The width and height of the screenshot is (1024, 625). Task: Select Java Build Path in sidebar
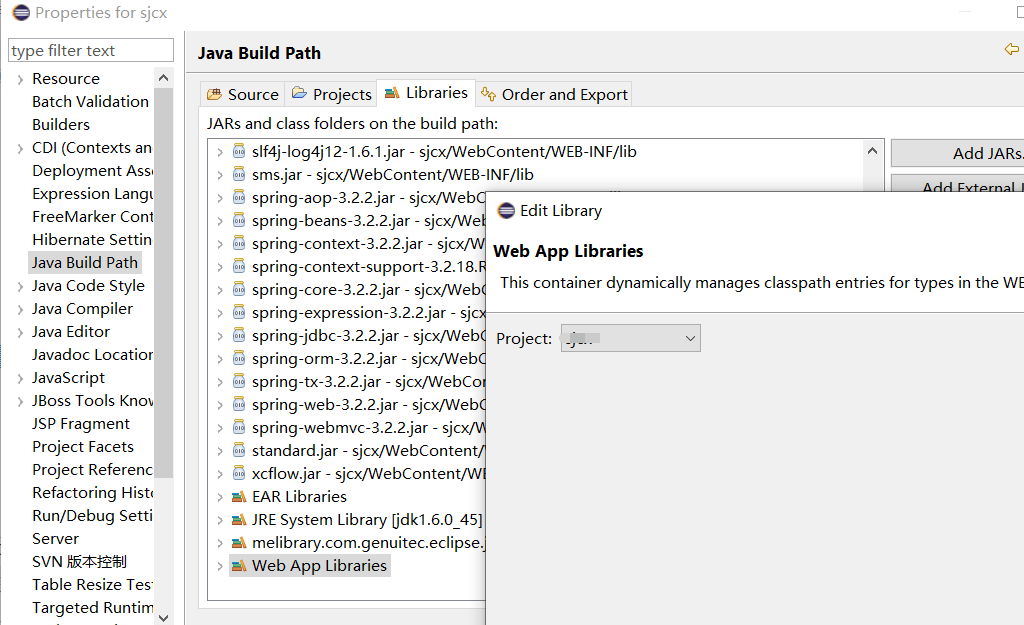click(85, 263)
